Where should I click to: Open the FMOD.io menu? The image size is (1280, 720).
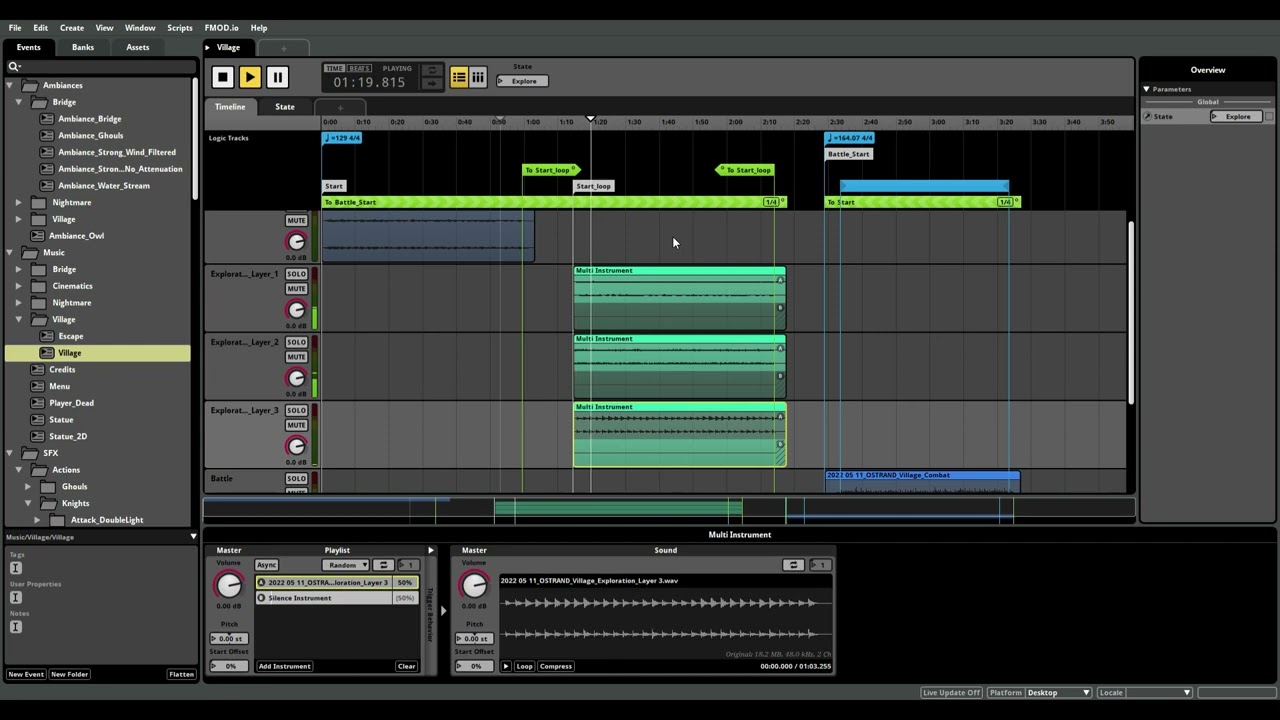pos(221,28)
